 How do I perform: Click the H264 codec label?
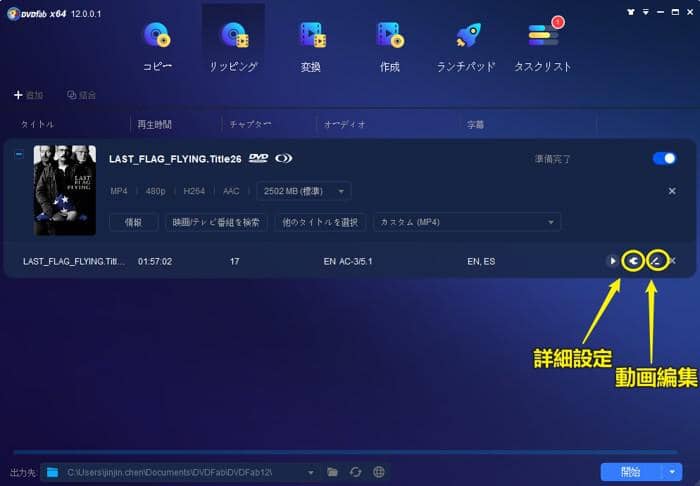(194, 191)
